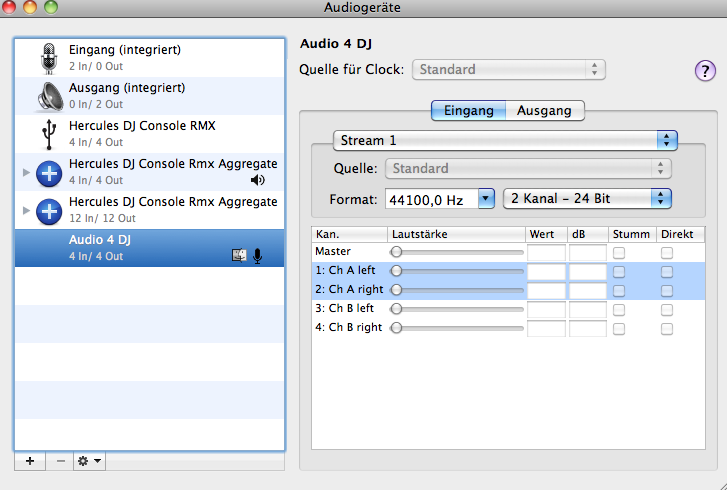Click the Master volume slider
This screenshot has height=490, width=727.
click(457, 252)
